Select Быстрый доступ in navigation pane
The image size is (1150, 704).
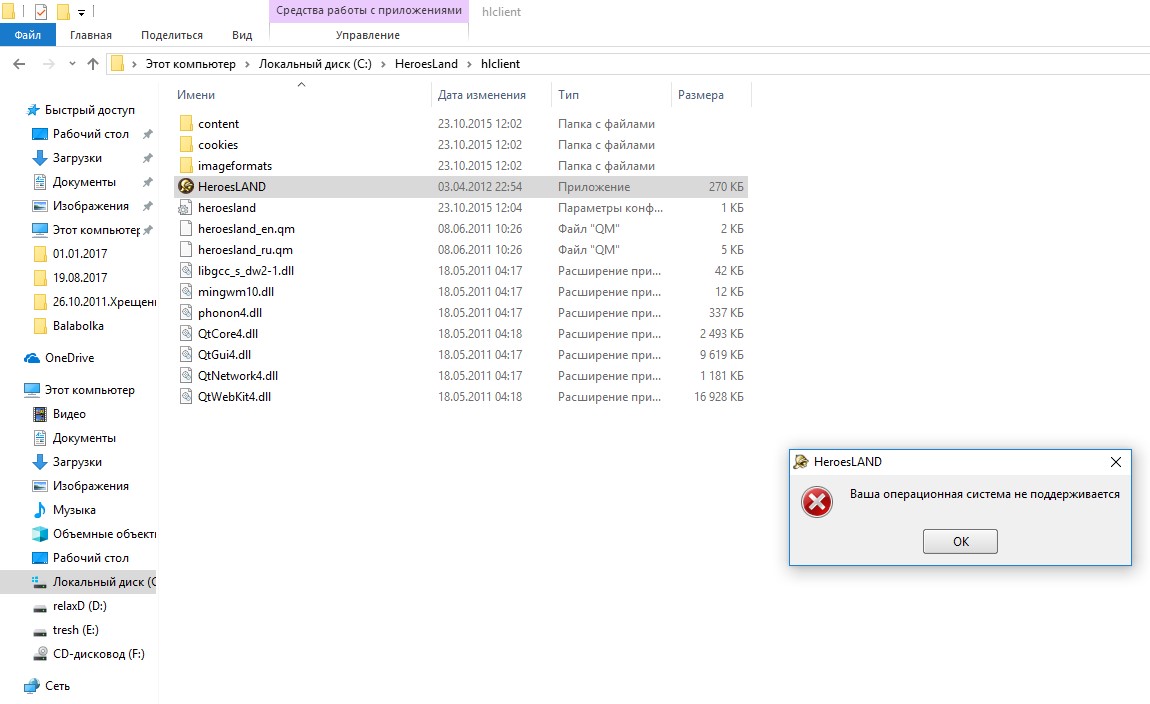pyautogui.click(x=89, y=110)
